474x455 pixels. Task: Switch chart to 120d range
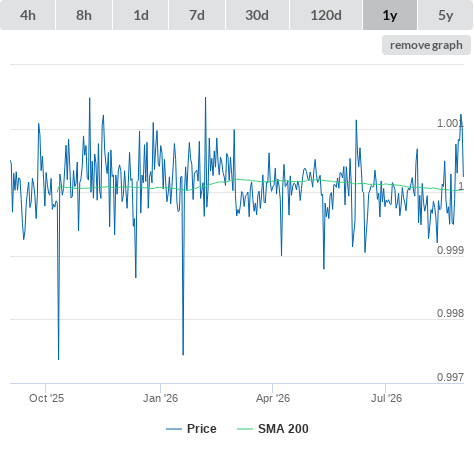coord(326,15)
